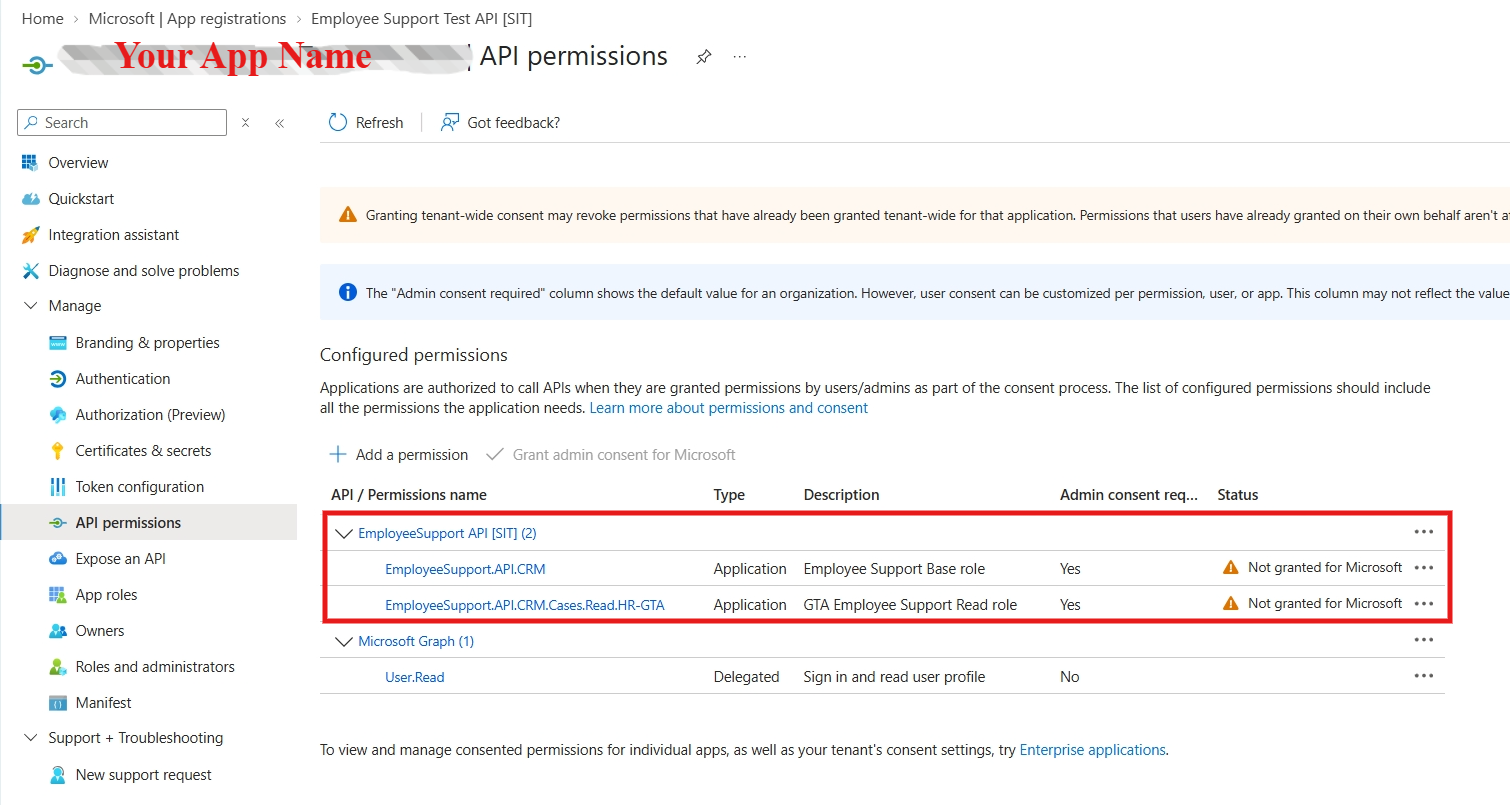Image resolution: width=1510 pixels, height=805 pixels.
Task: Click the Quickstart cloud icon
Action: (x=30, y=199)
